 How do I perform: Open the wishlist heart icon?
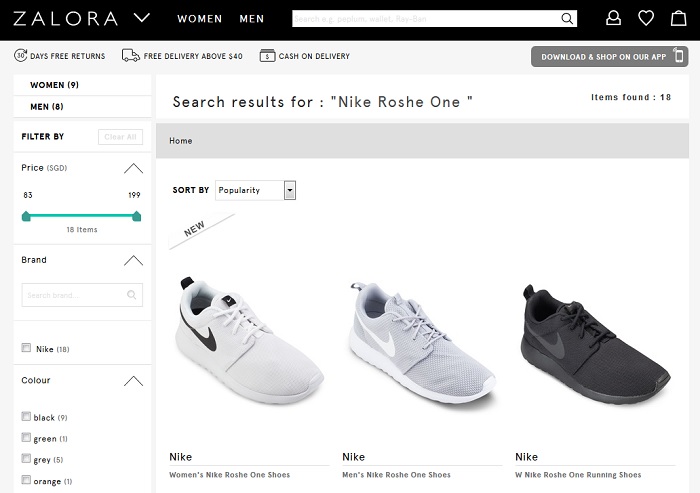click(646, 18)
